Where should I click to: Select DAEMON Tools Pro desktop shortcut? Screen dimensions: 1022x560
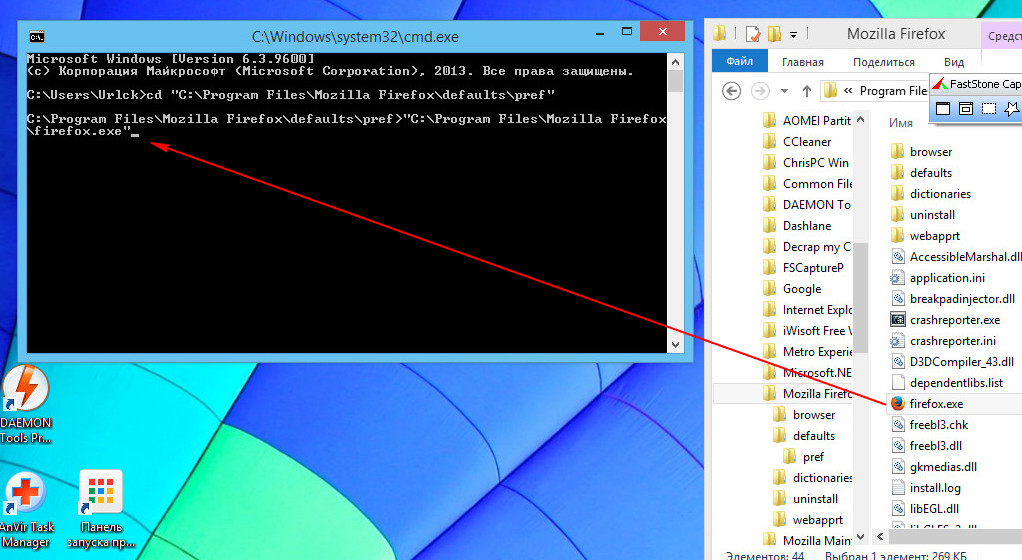point(26,405)
